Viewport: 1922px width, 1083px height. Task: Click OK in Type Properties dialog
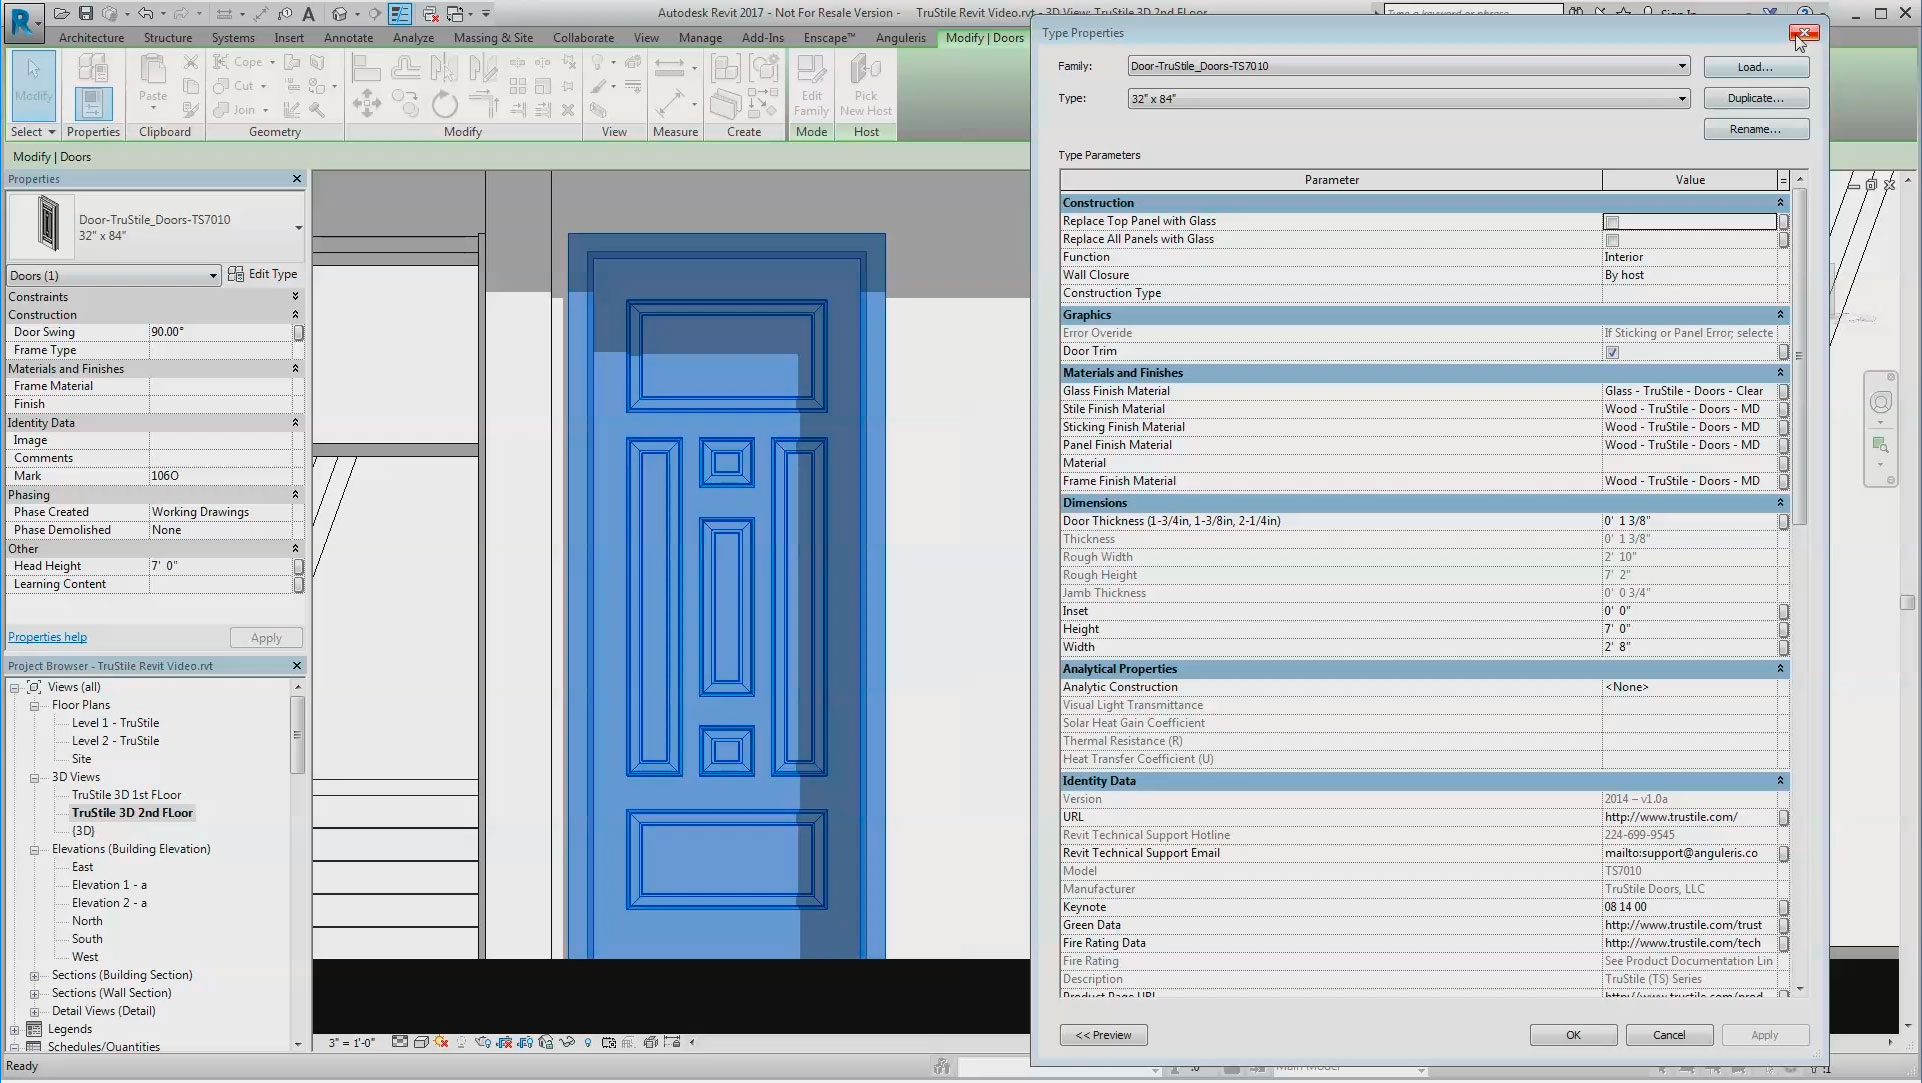[x=1573, y=1035]
